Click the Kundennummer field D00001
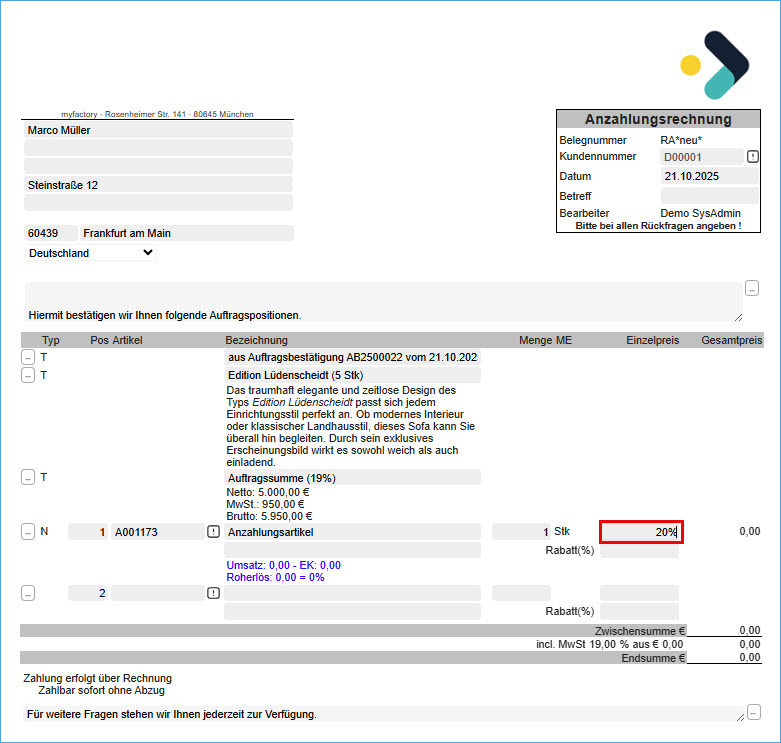 (702, 157)
